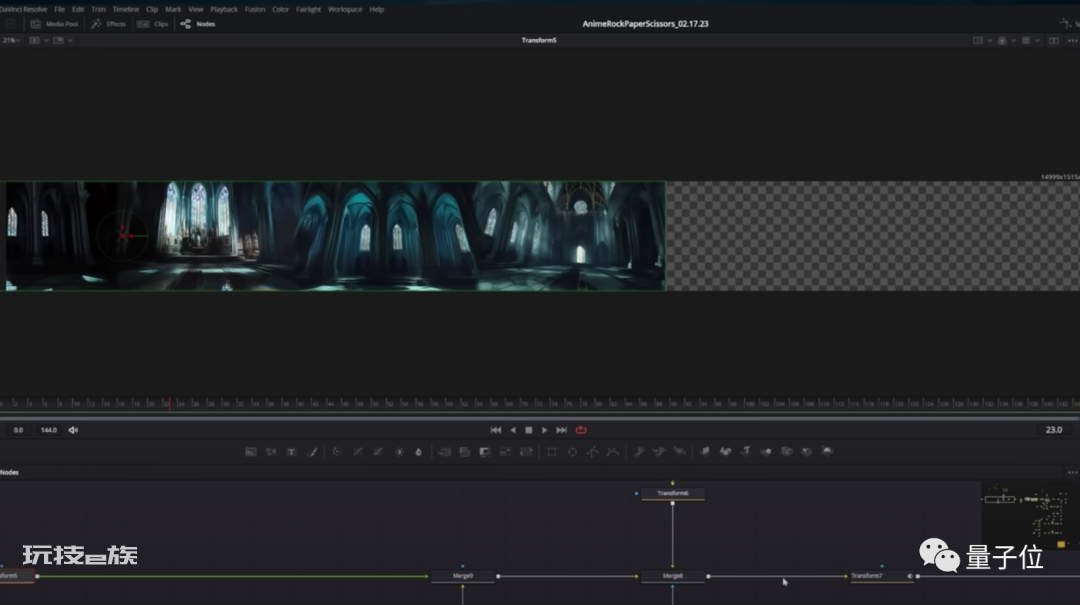The height and width of the screenshot is (605, 1080).
Task: Add a Background node from the toolbar
Action: coord(251,451)
